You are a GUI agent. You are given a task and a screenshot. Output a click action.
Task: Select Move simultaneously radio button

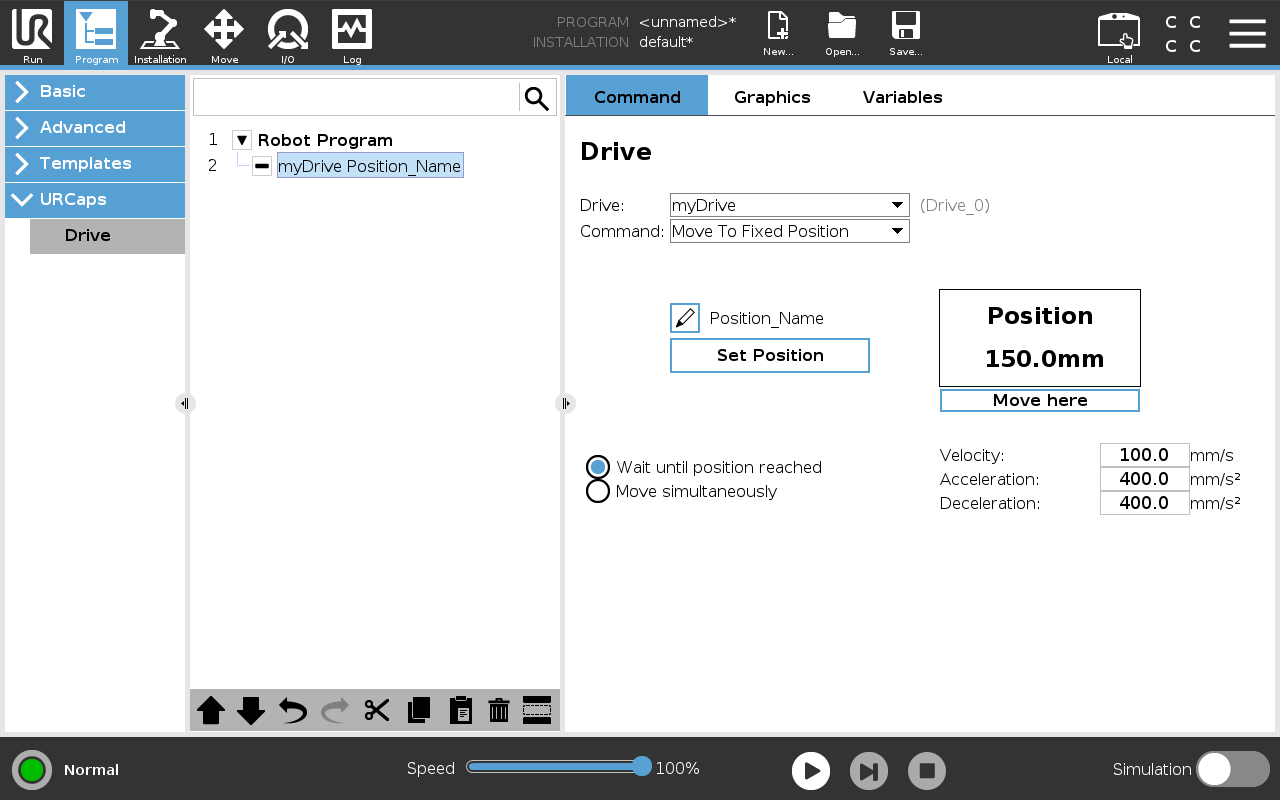tap(598, 491)
